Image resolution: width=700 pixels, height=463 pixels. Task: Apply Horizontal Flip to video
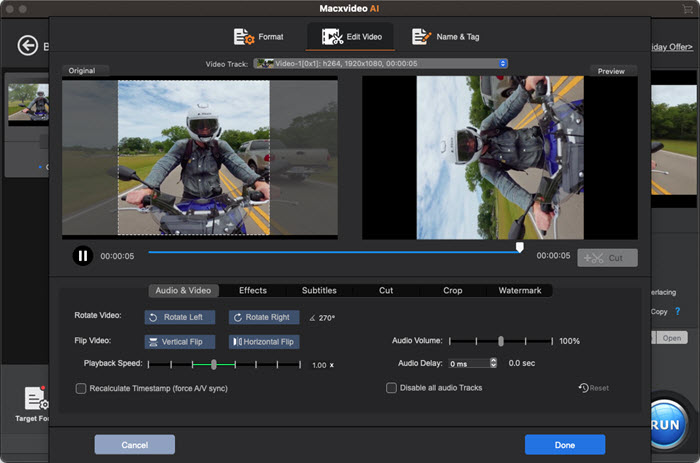264,342
